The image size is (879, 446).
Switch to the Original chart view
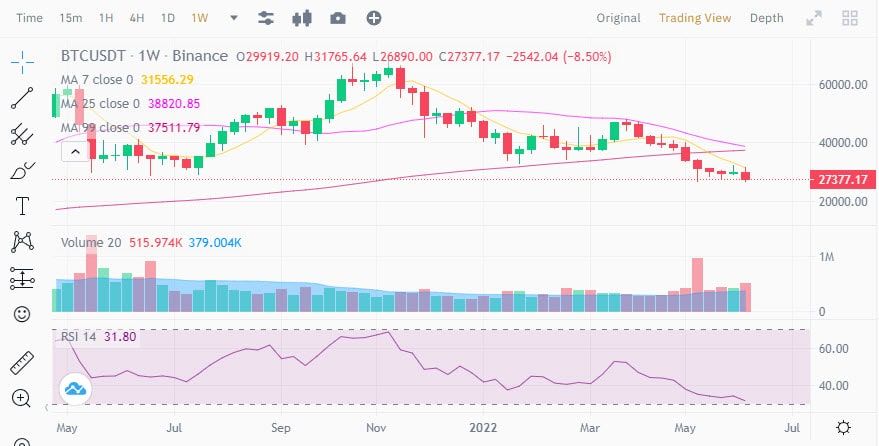(x=618, y=18)
